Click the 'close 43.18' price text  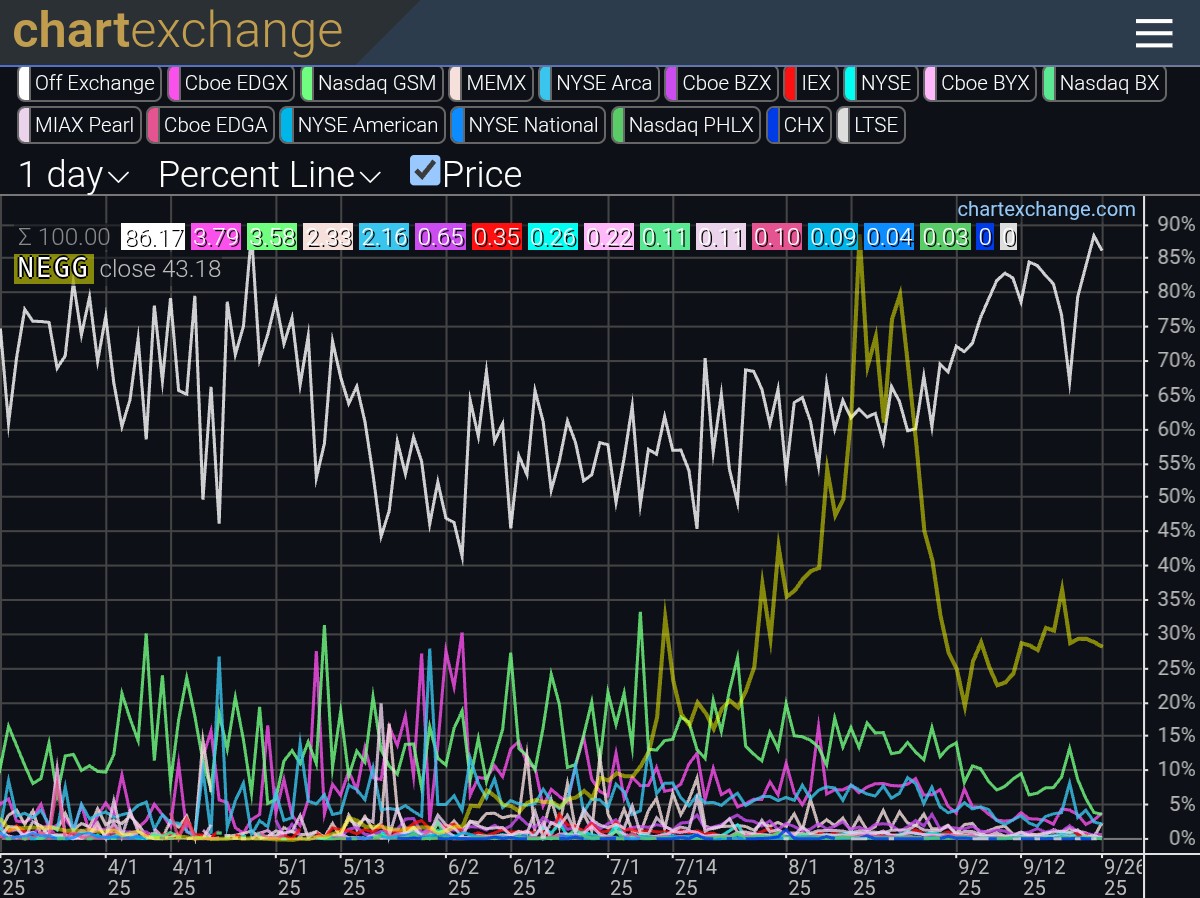160,269
